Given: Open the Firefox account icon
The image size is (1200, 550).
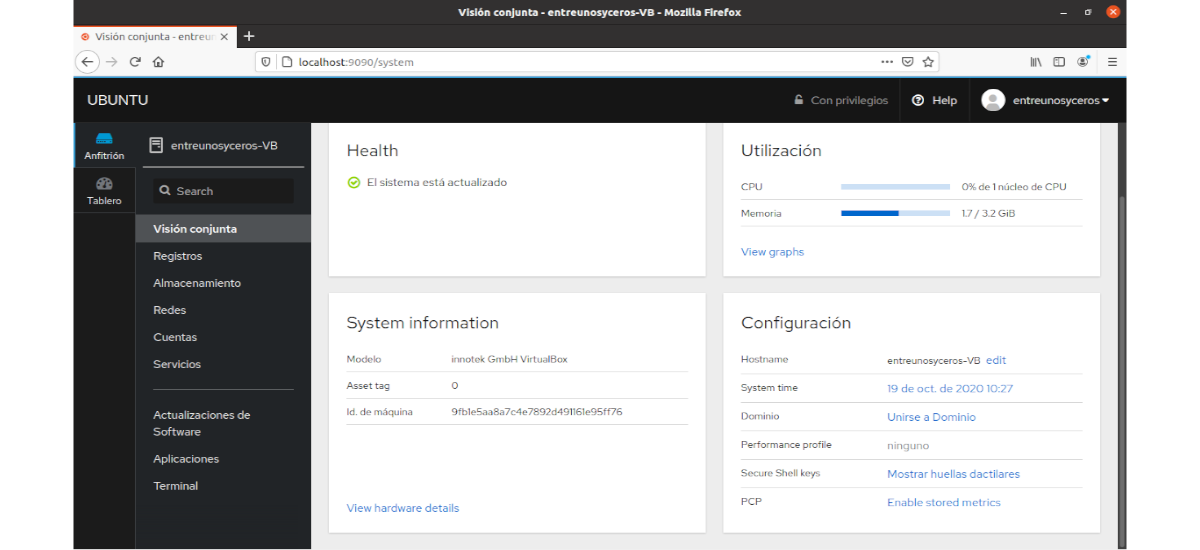Looking at the screenshot, I should (x=1083, y=62).
